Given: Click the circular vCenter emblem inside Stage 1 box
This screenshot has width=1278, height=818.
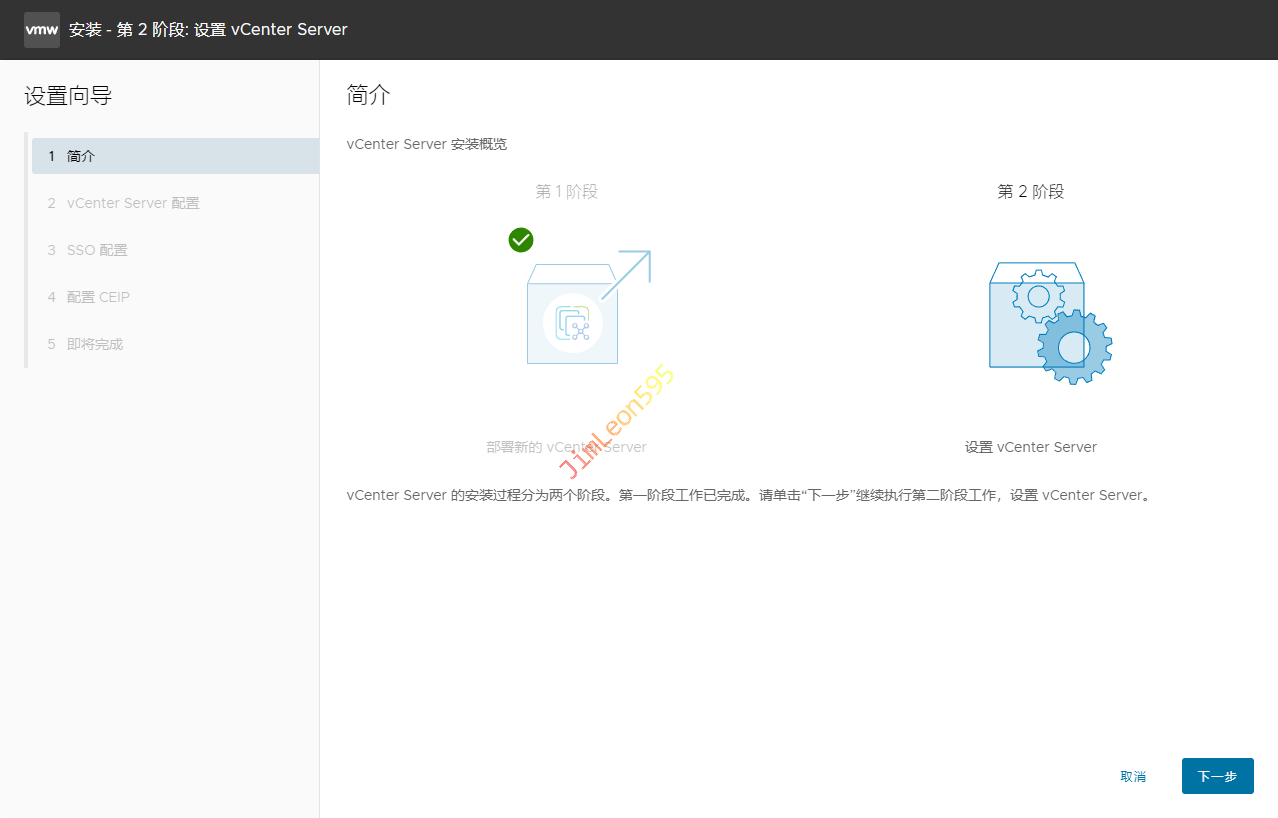Looking at the screenshot, I should [572, 322].
